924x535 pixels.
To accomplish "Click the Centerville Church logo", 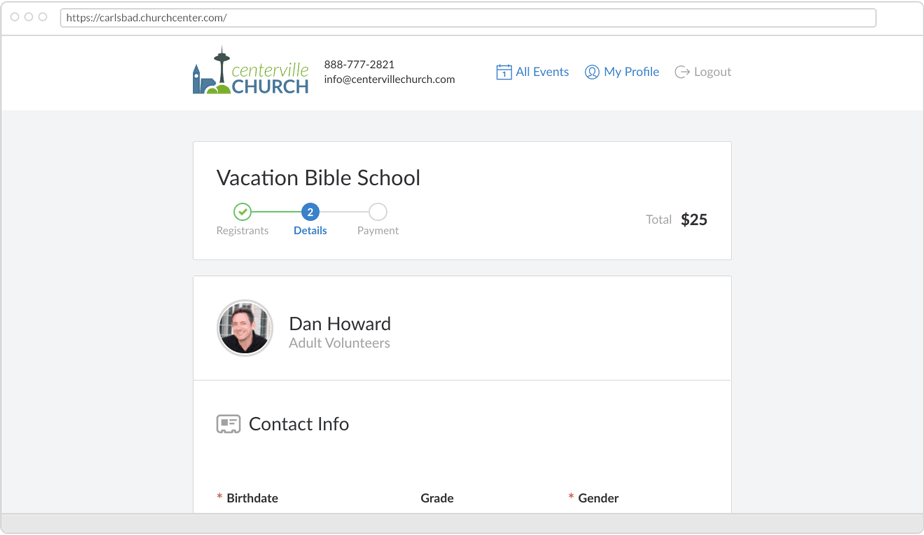I will click(x=250, y=72).
